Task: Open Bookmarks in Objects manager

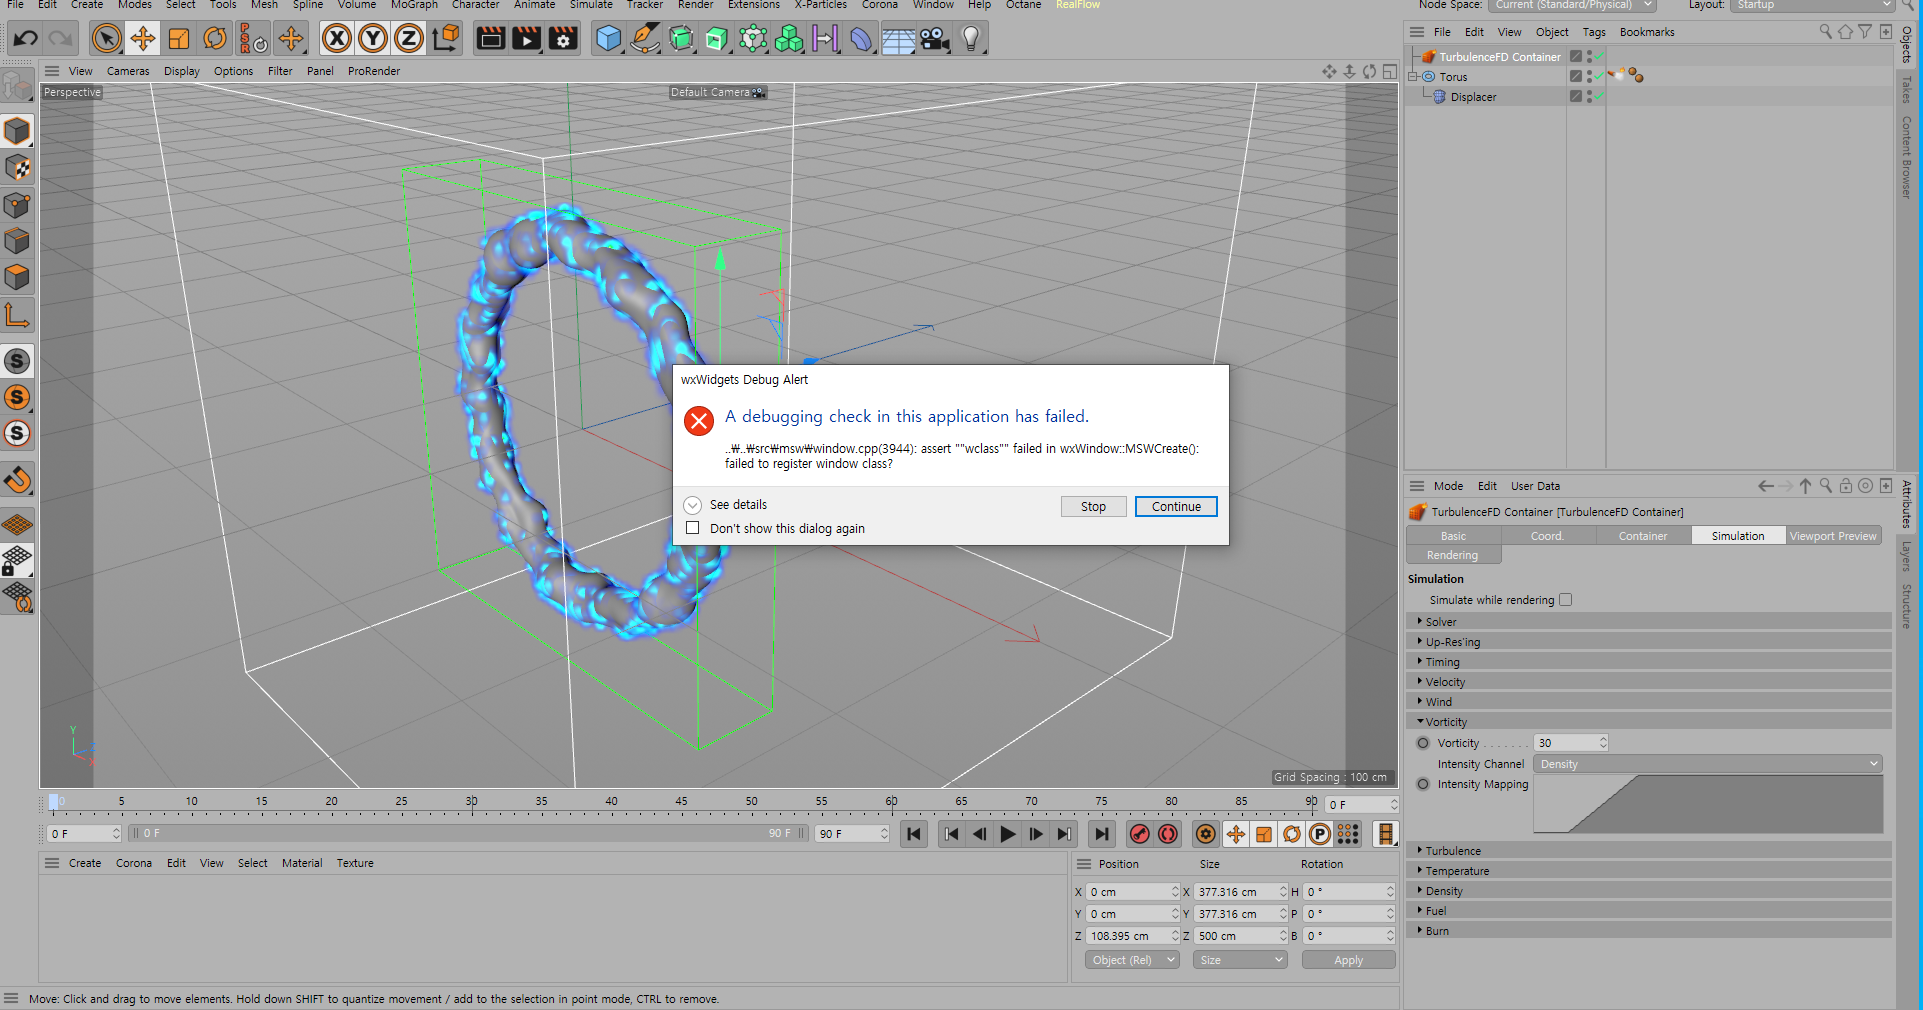Action: click(x=1646, y=32)
